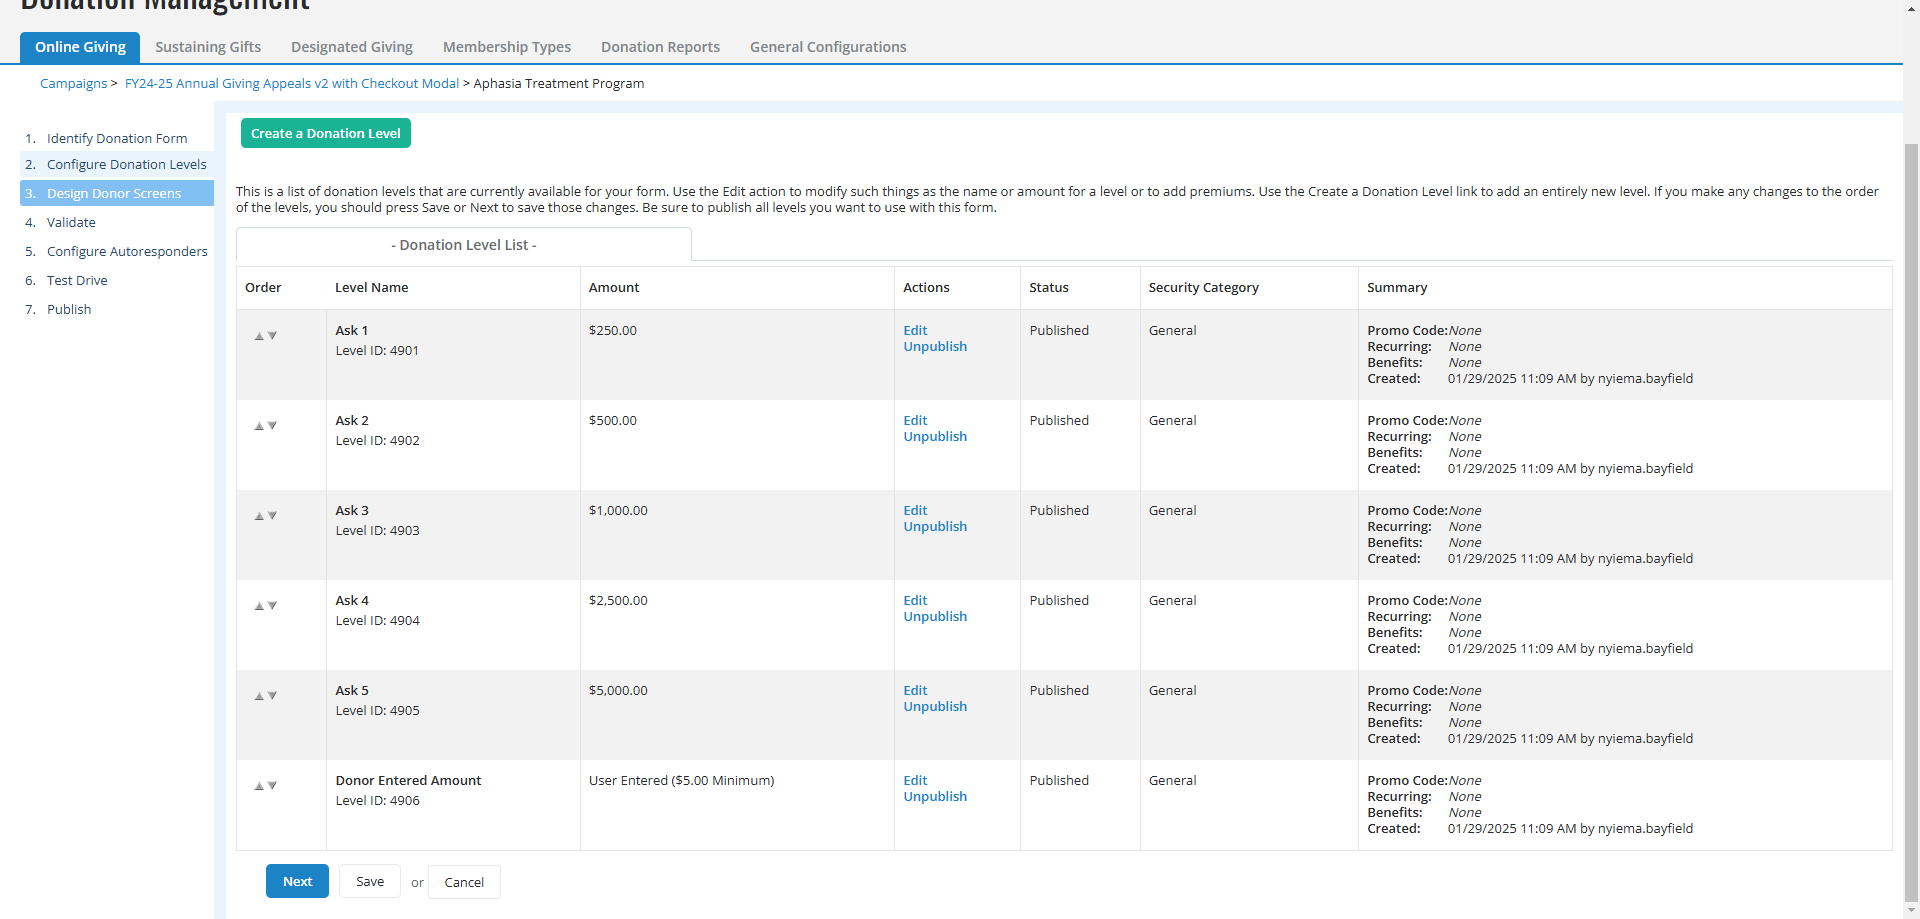
Task: Unpublish the Ask 1 level
Action: coord(935,346)
